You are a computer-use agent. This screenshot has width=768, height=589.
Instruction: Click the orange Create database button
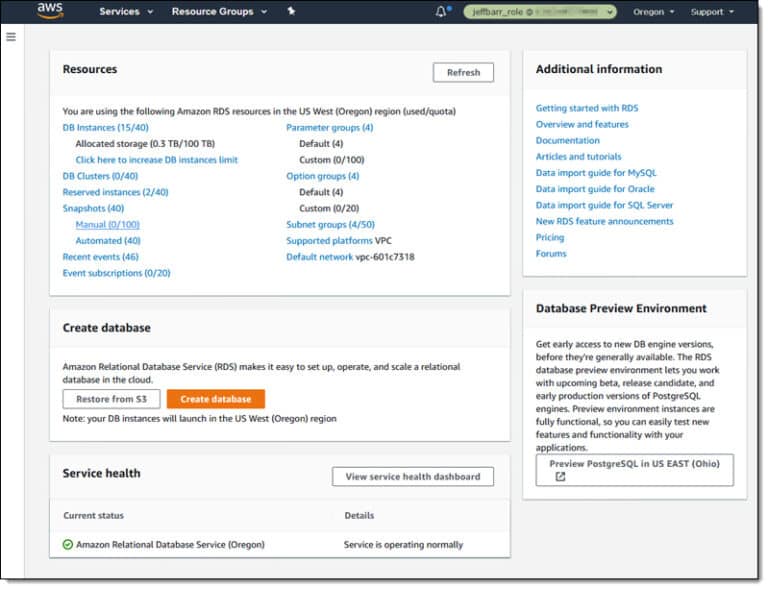tap(216, 399)
